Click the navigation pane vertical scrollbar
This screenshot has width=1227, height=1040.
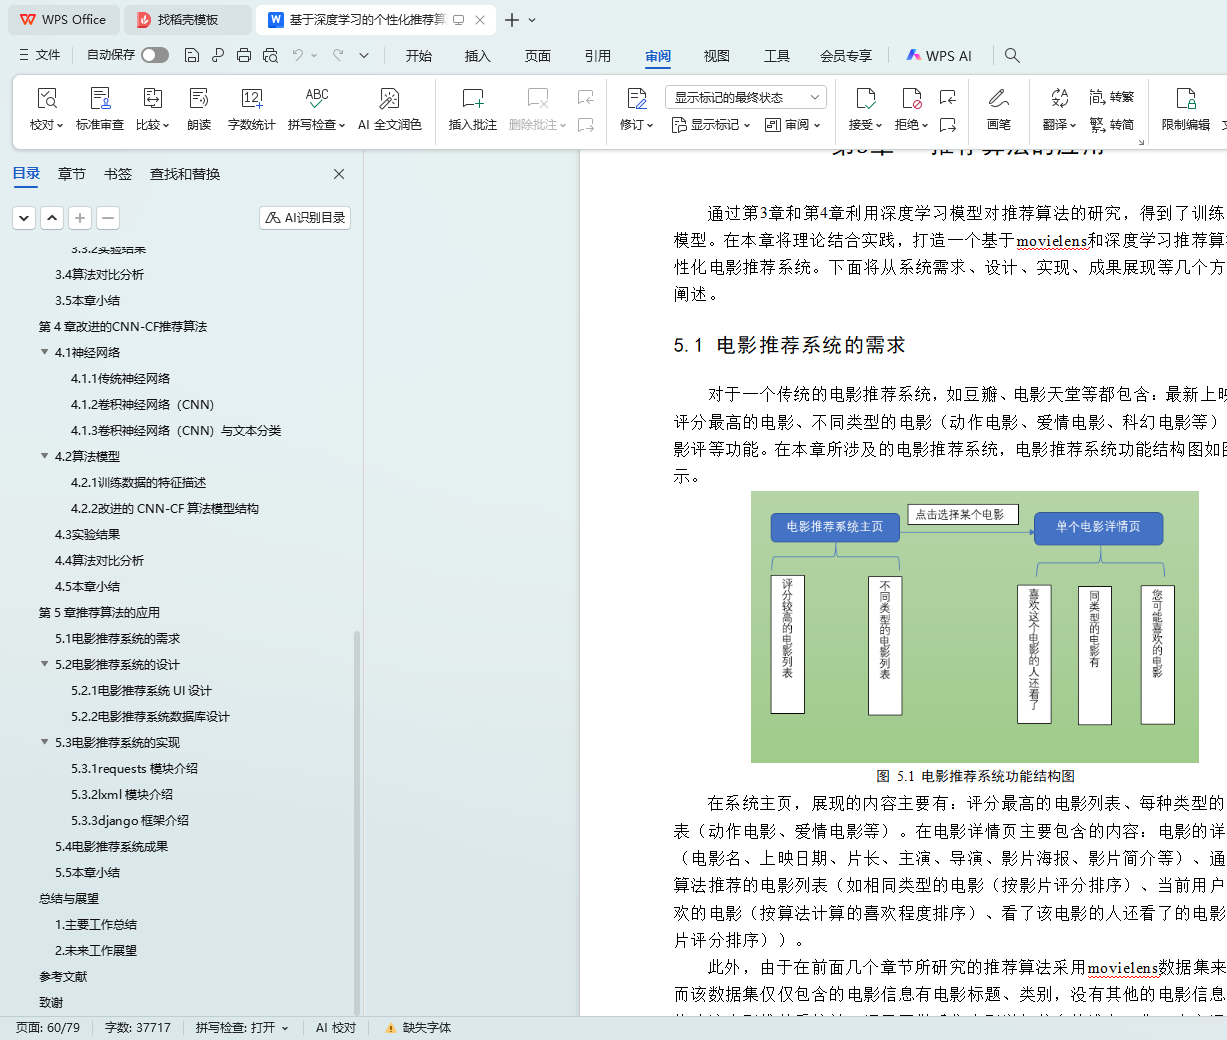[x=357, y=820]
